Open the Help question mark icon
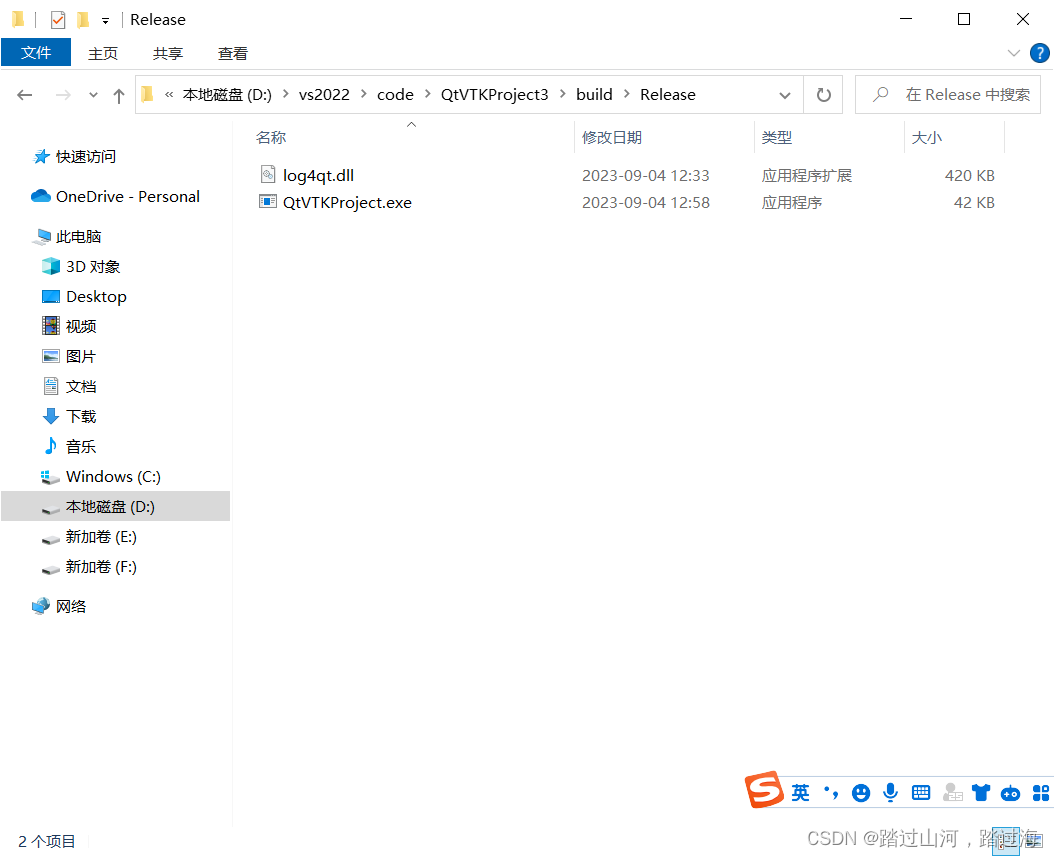 [x=1039, y=53]
